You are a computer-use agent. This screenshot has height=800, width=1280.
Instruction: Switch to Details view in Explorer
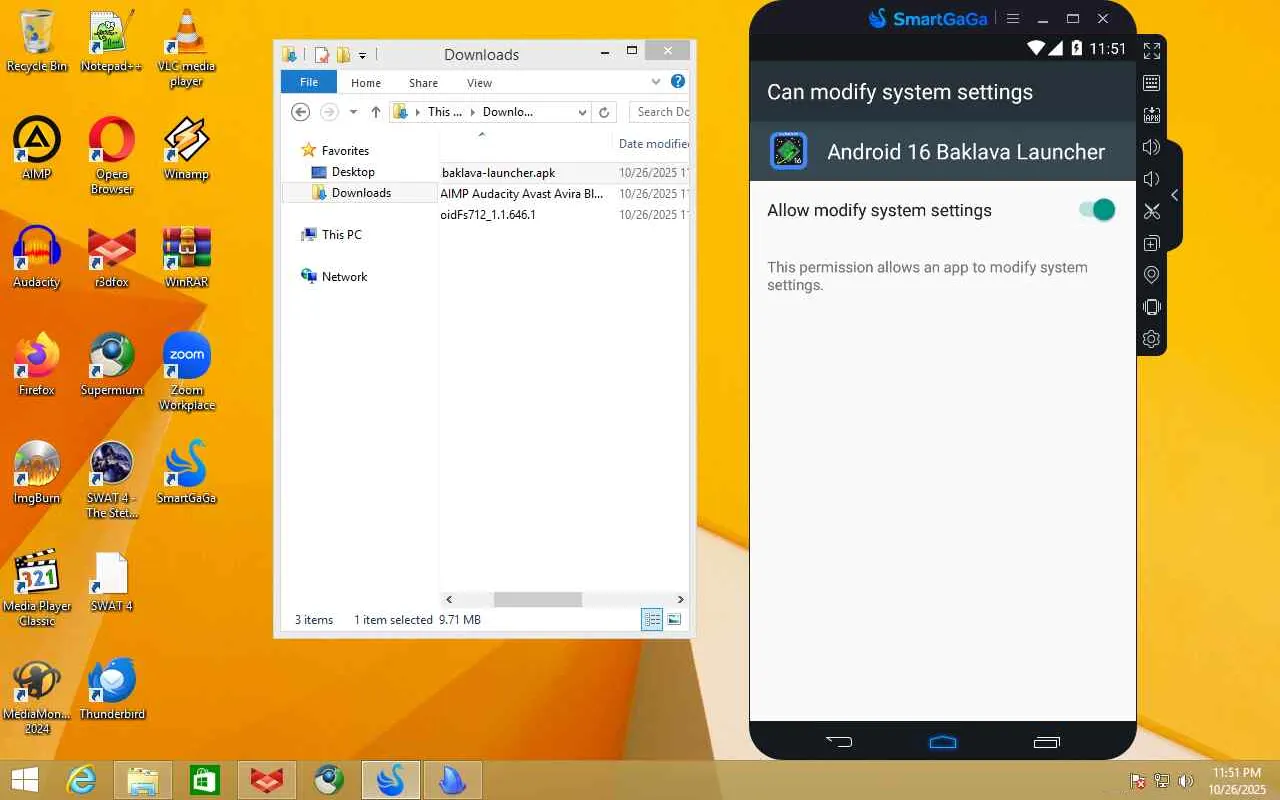coord(652,620)
